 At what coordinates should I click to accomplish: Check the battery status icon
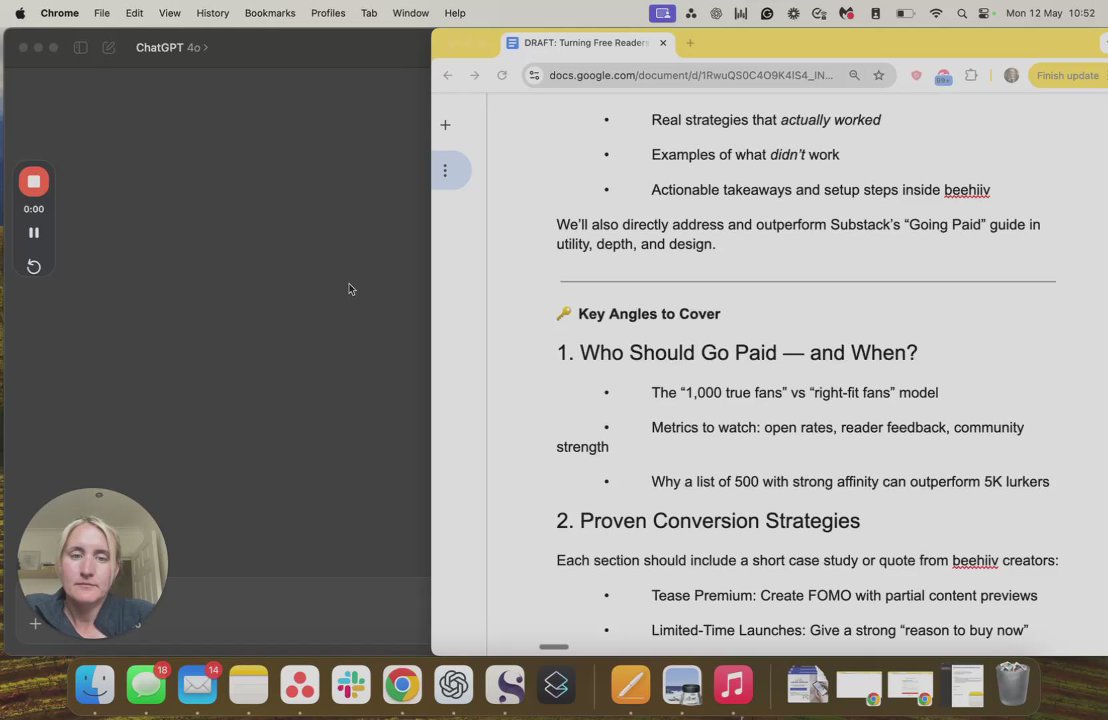click(x=905, y=13)
